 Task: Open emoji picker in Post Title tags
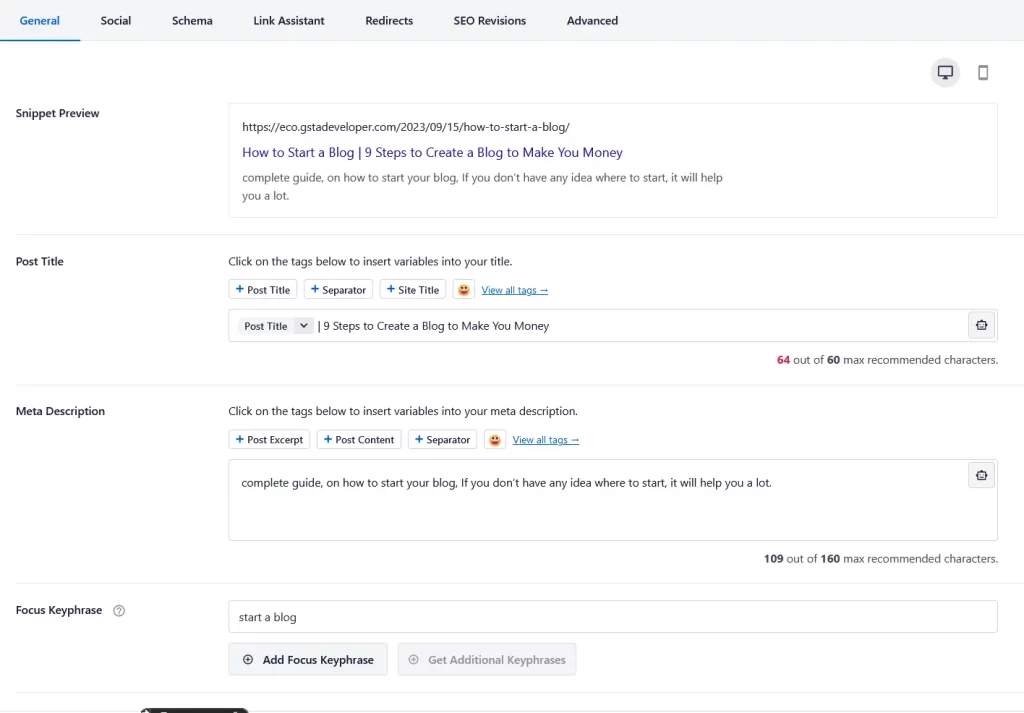pyautogui.click(x=464, y=289)
